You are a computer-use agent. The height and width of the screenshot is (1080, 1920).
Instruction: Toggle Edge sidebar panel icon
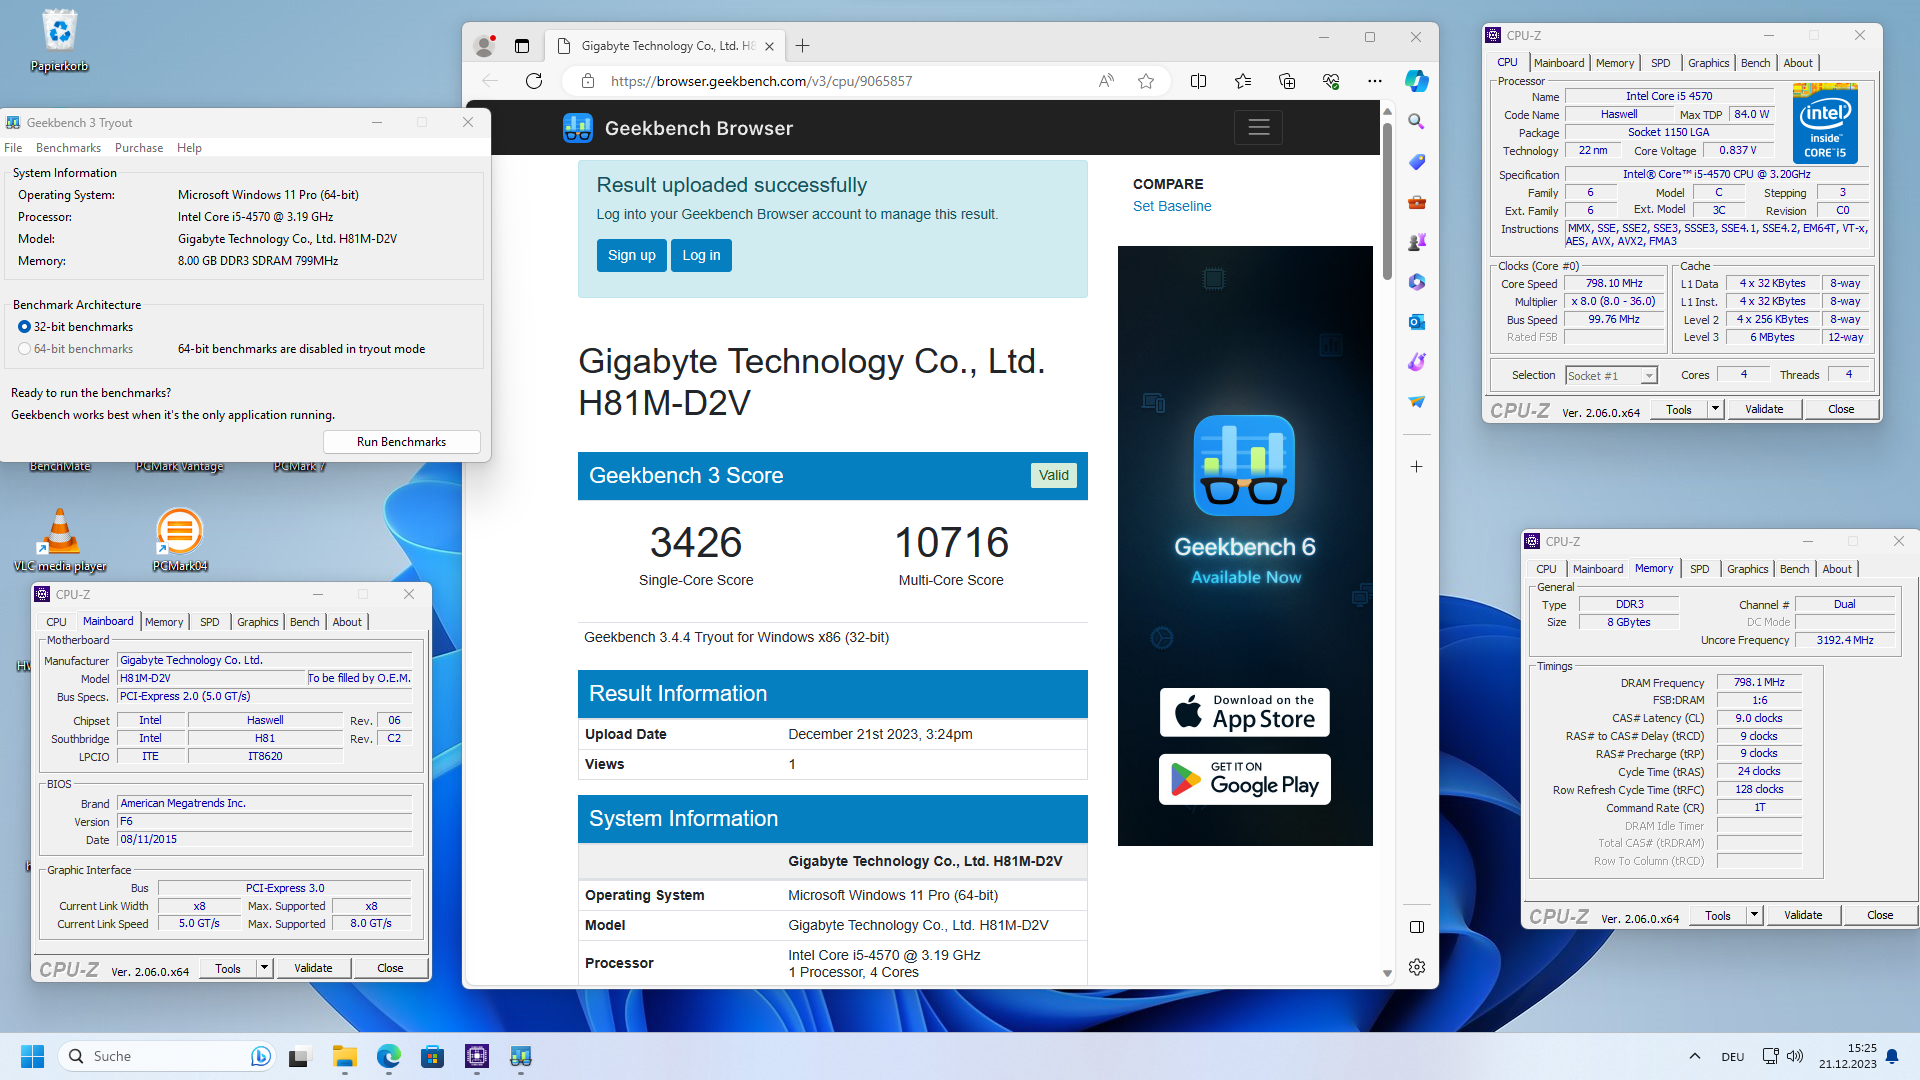(x=1416, y=927)
